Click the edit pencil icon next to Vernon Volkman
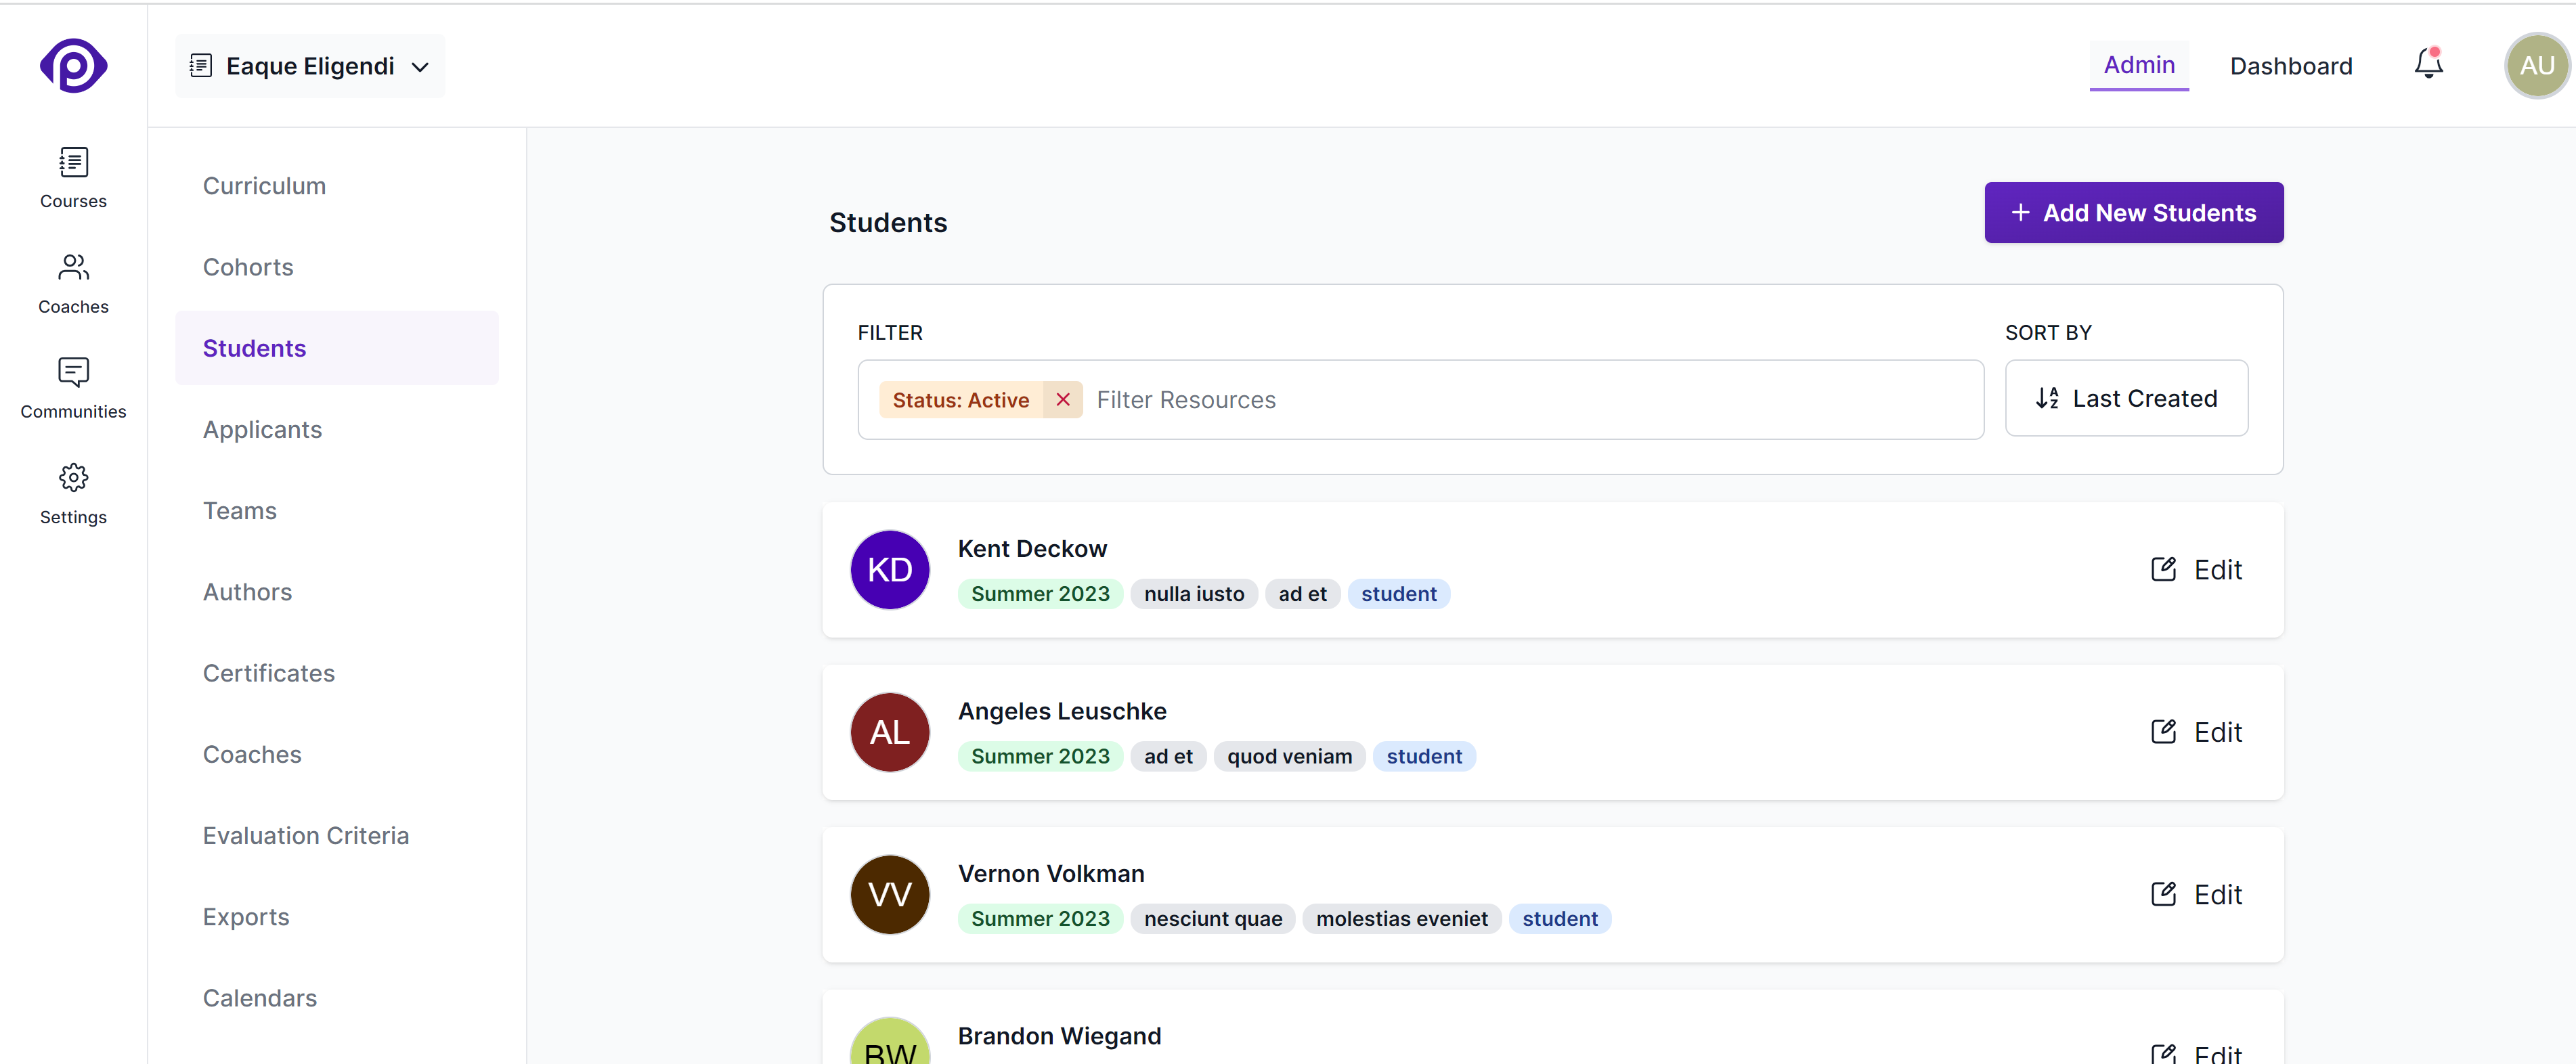This screenshot has width=2576, height=1064. [x=2164, y=893]
